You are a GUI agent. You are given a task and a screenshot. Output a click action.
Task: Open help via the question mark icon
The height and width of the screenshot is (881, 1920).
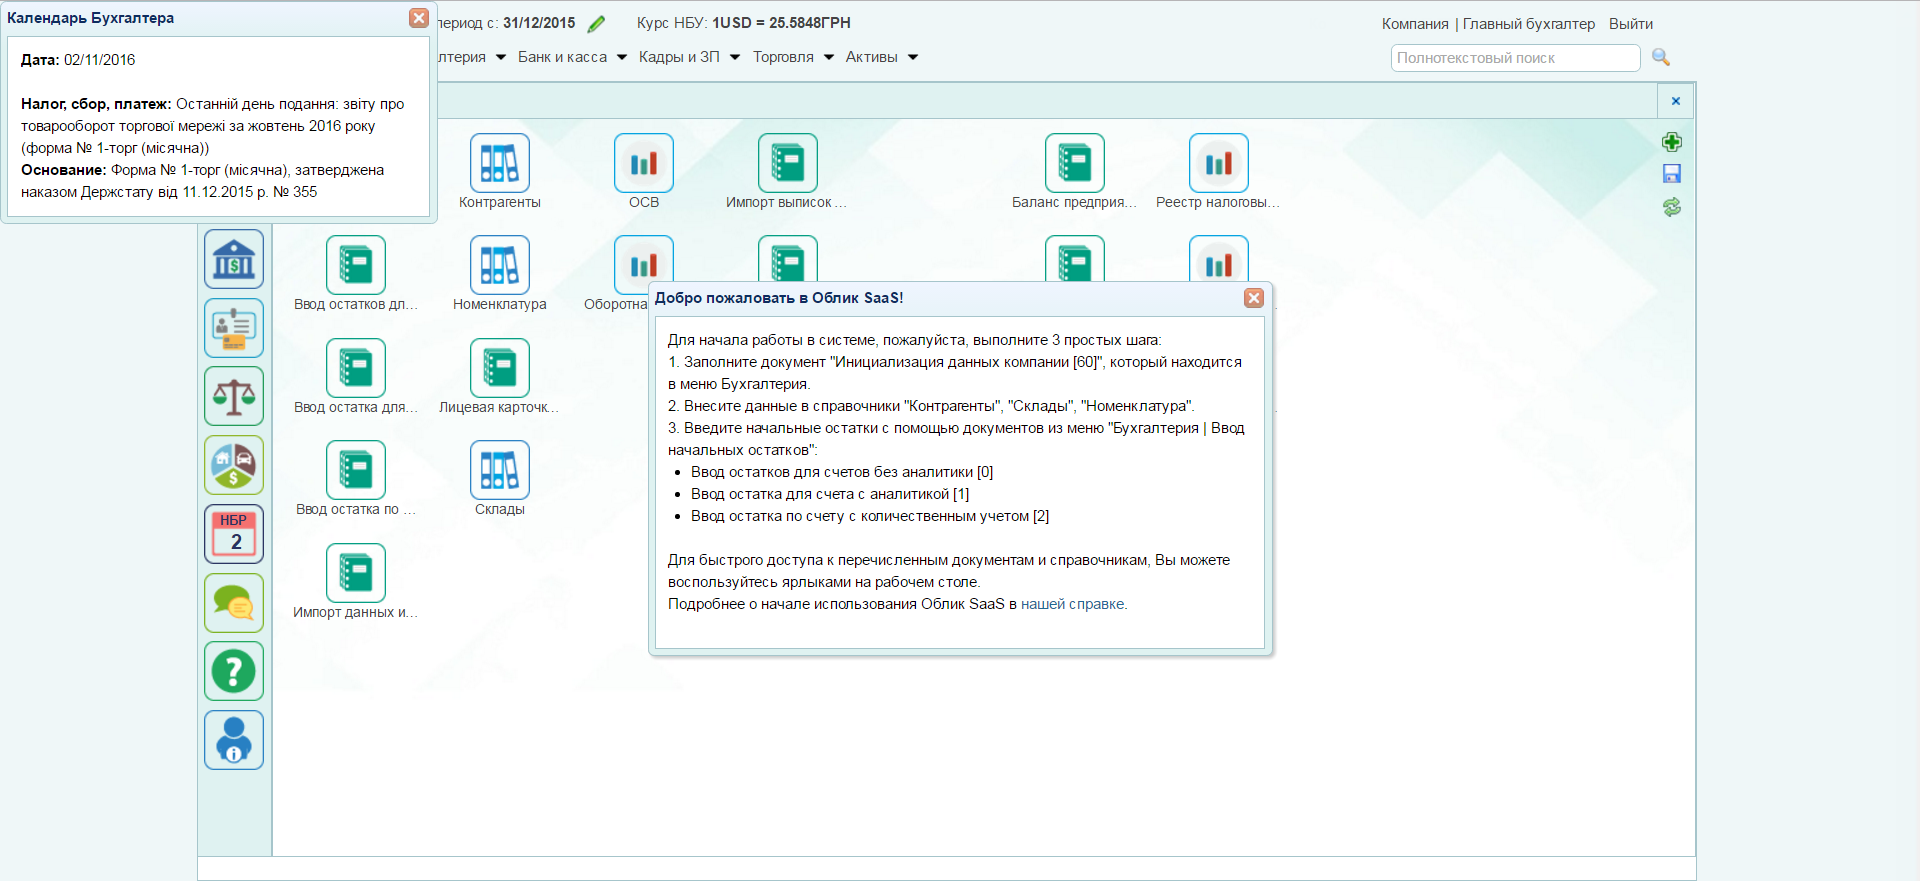point(234,671)
